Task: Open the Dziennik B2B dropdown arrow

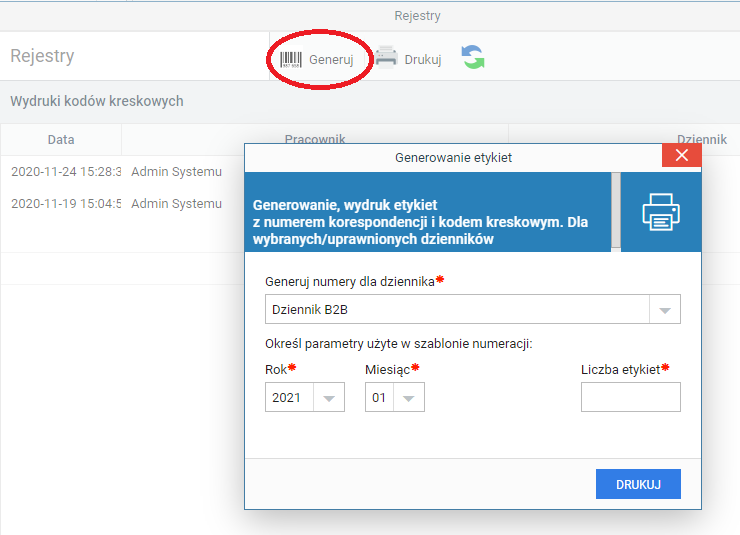Action: [665, 309]
